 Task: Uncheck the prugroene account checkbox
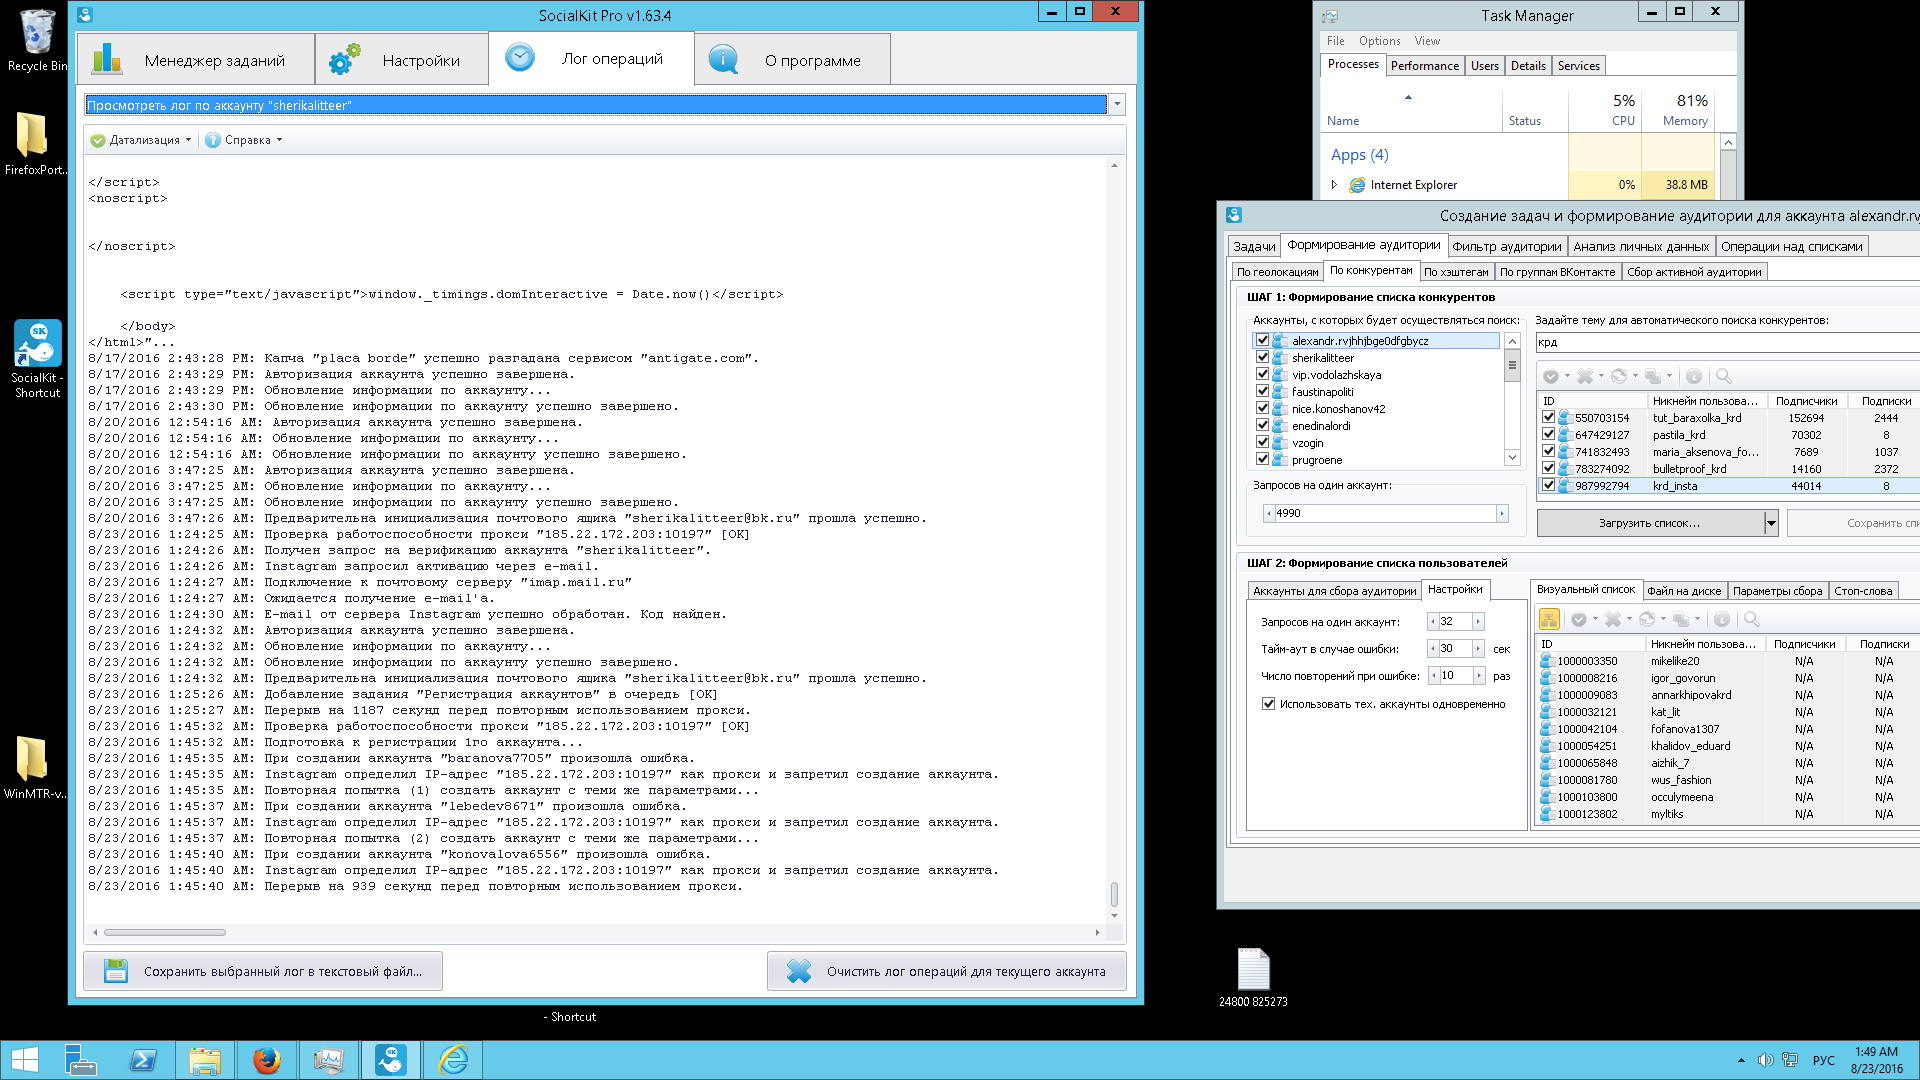coord(1262,459)
